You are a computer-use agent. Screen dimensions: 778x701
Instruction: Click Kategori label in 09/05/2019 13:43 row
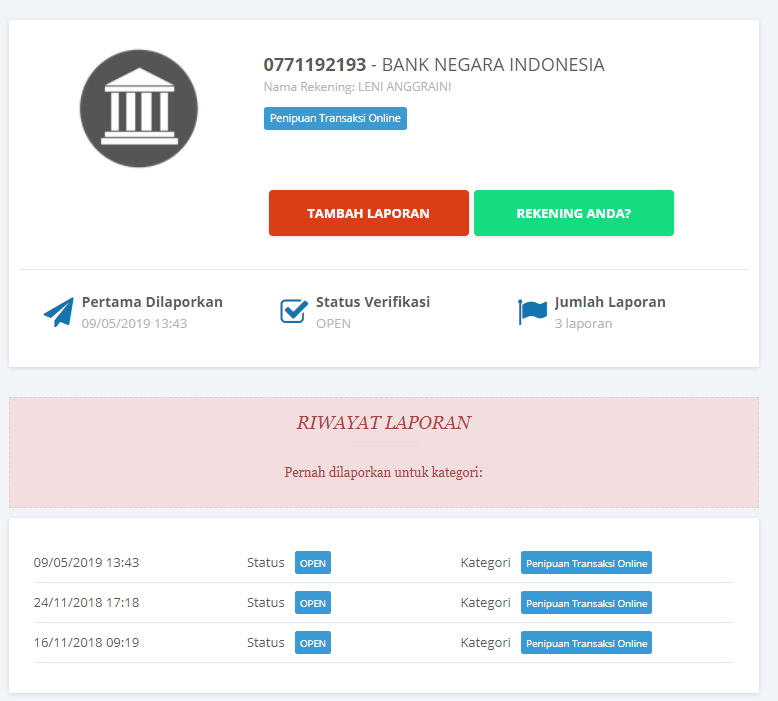coord(485,563)
